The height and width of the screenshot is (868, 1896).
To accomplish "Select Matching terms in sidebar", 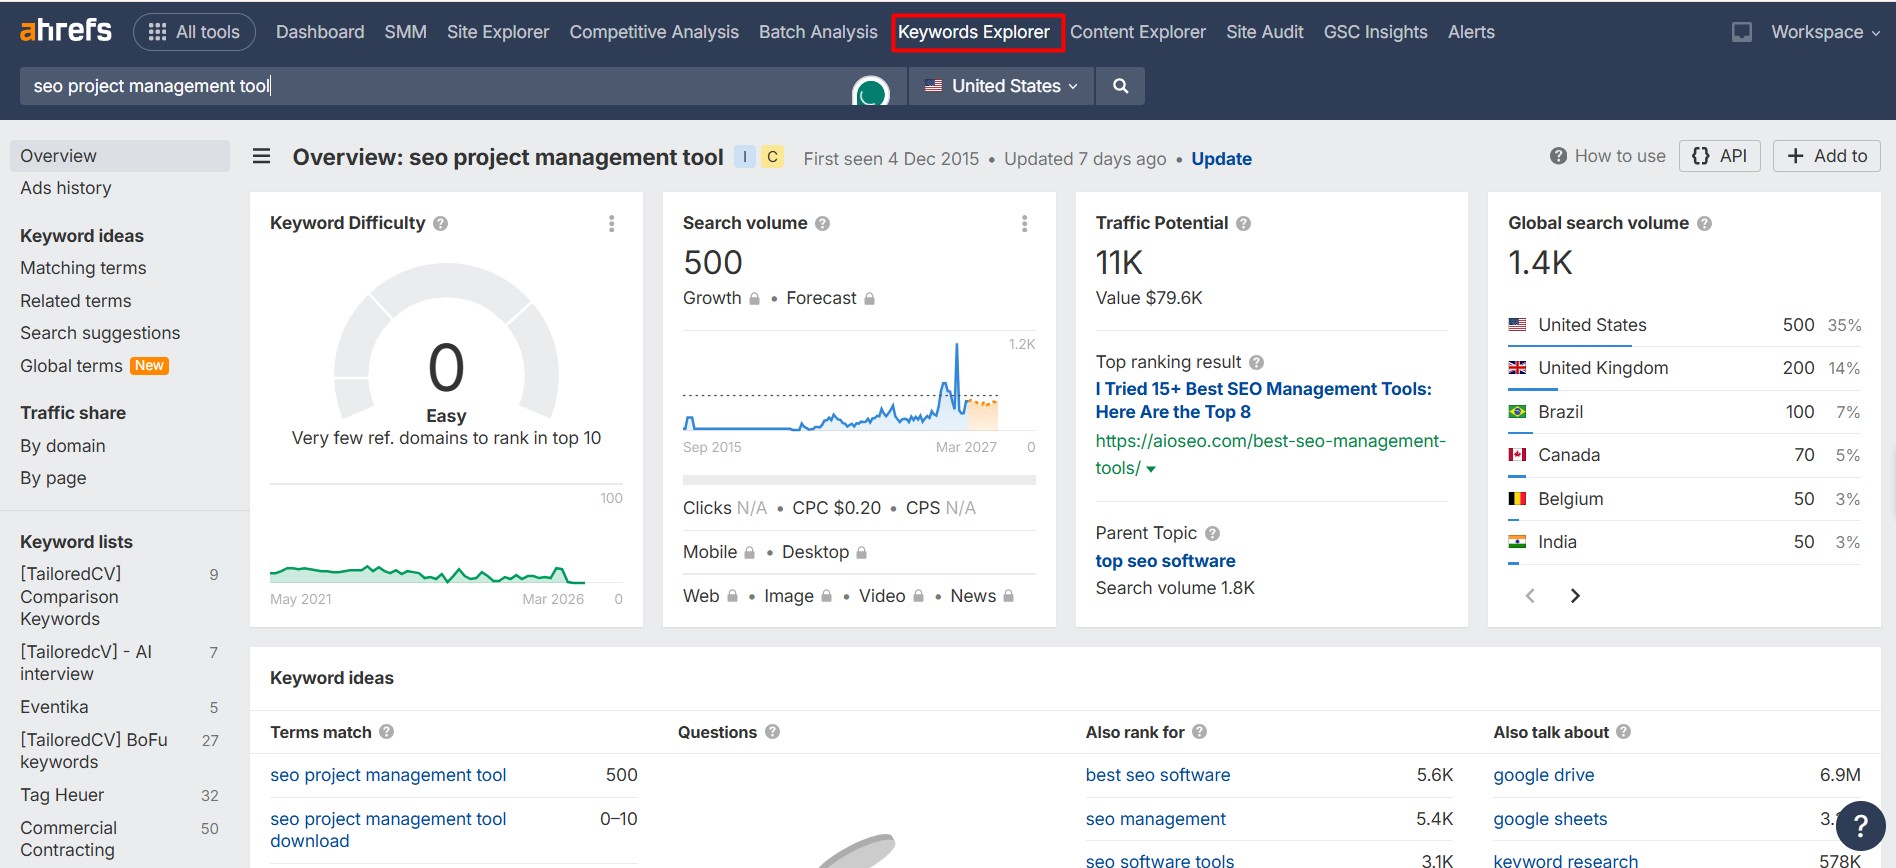I will [x=83, y=268].
